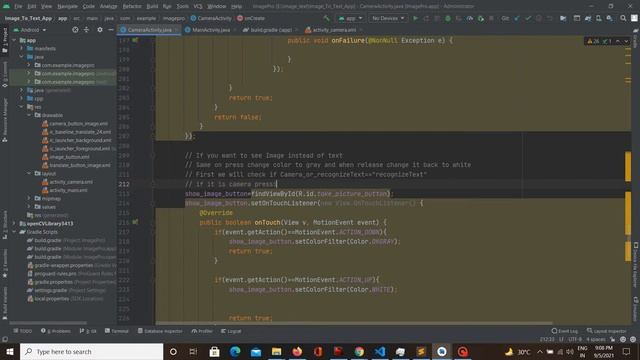Open the Profiler tool window
640x360 pixels.
pyautogui.click(x=202, y=331)
